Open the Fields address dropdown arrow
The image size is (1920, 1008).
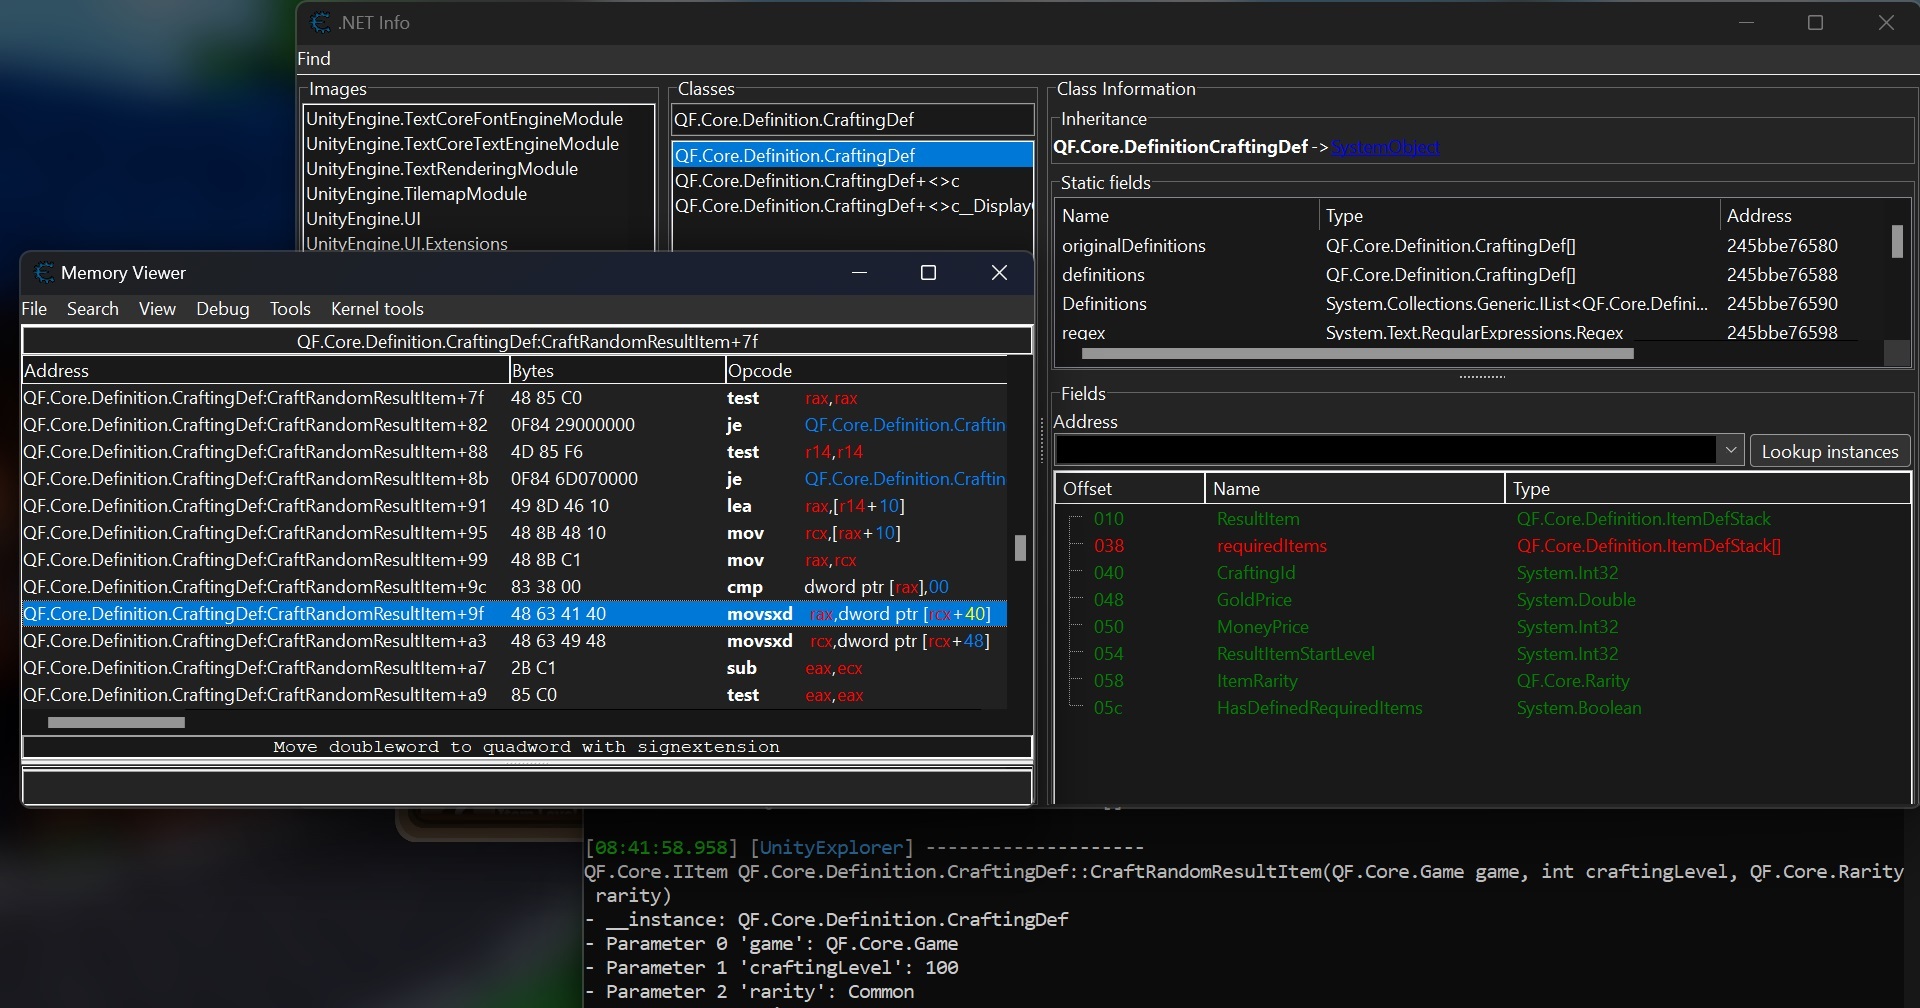[1731, 450]
